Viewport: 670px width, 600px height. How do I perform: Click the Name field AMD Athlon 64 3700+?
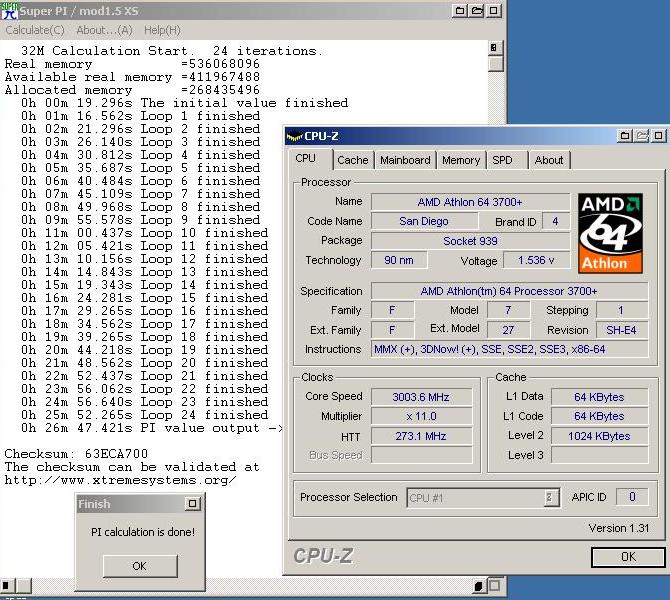pos(470,202)
